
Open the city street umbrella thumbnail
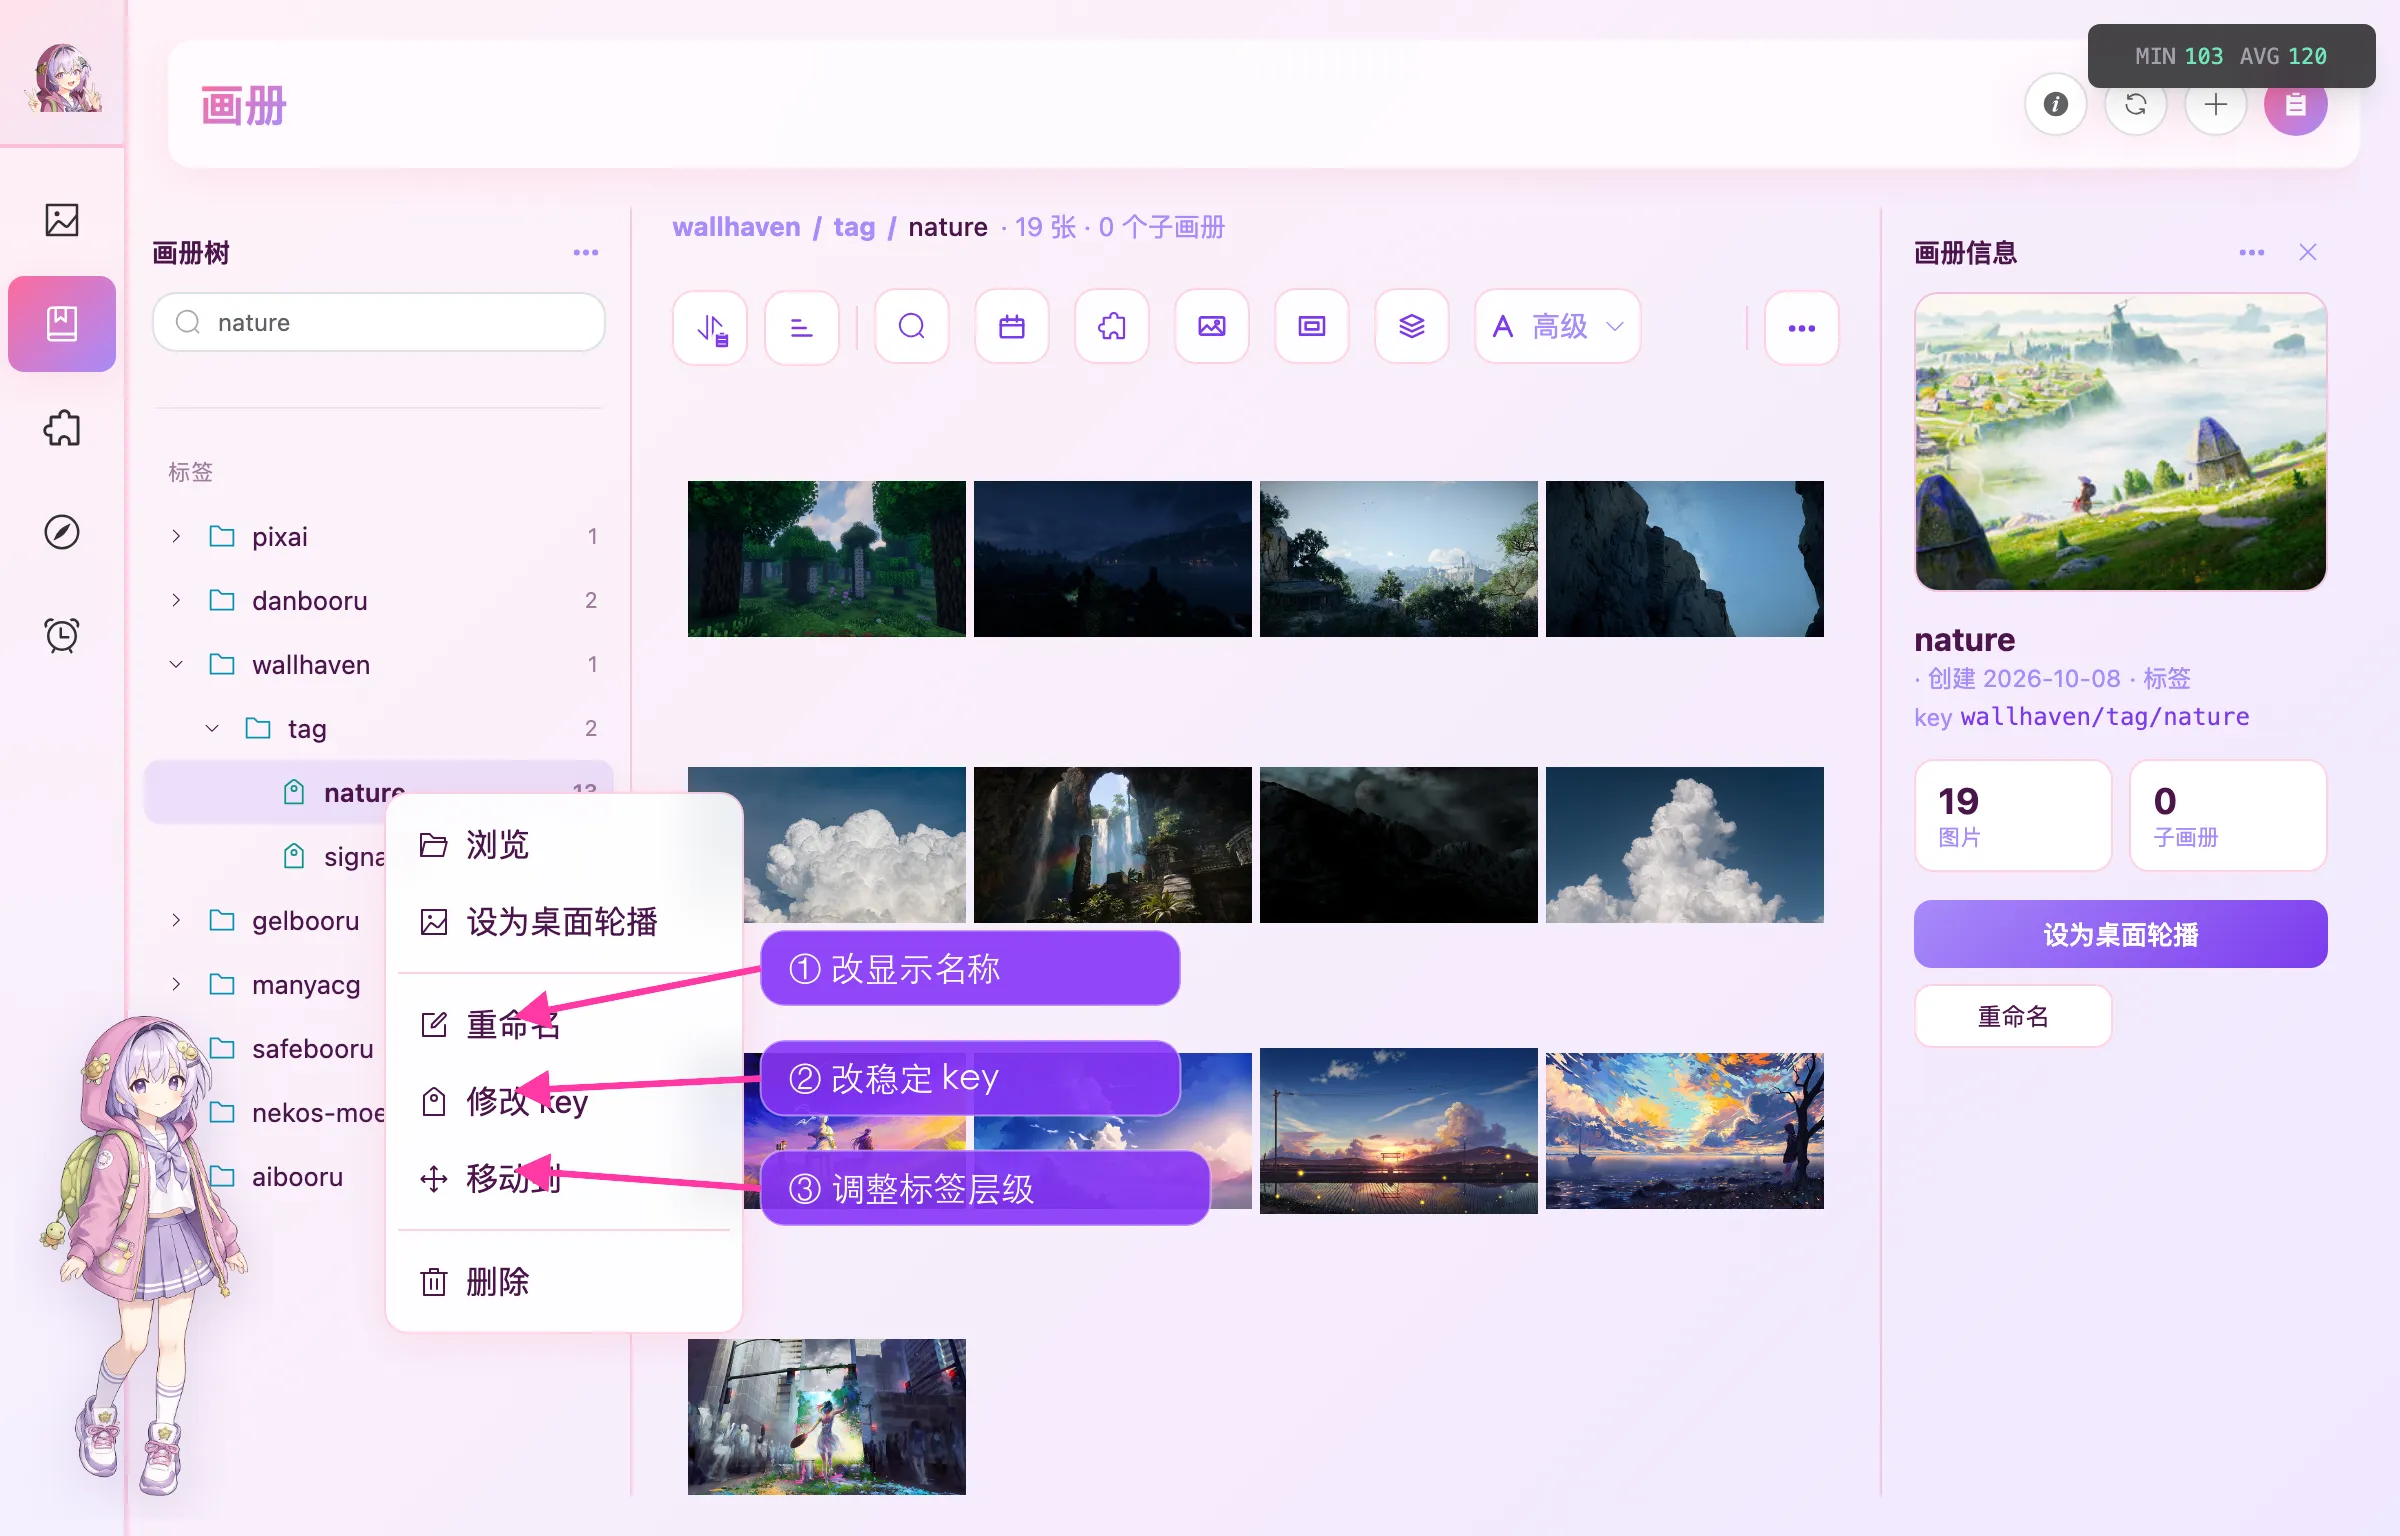[827, 1417]
